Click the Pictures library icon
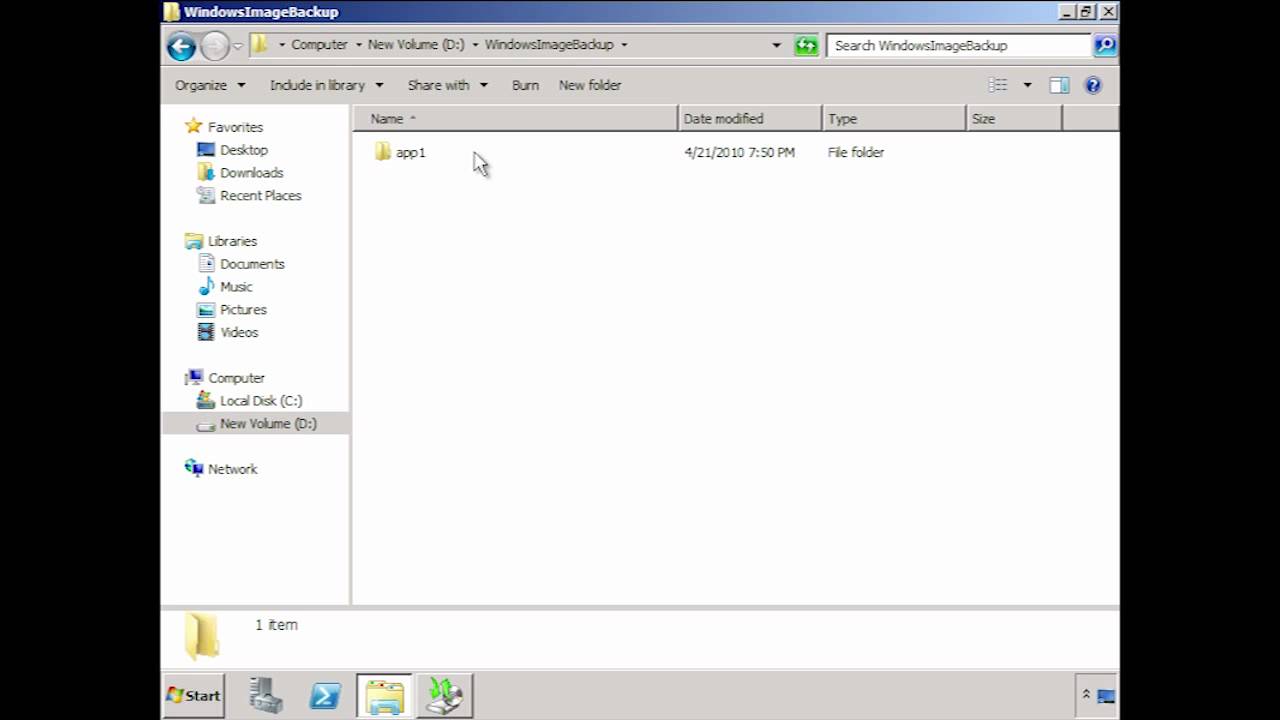 [206, 309]
